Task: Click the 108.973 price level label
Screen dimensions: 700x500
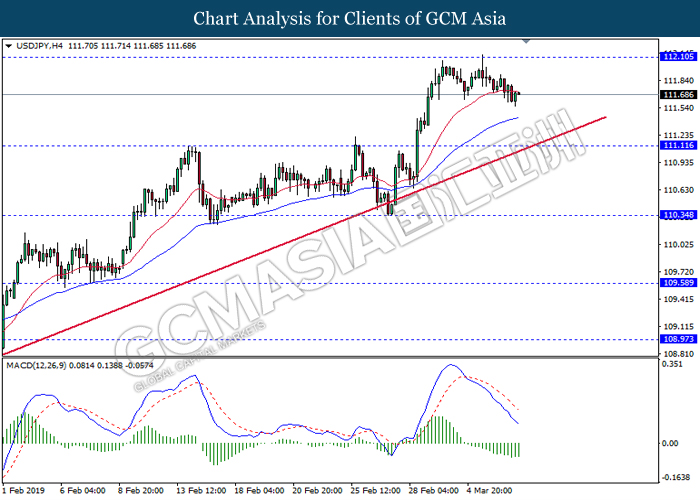Action: (678, 339)
